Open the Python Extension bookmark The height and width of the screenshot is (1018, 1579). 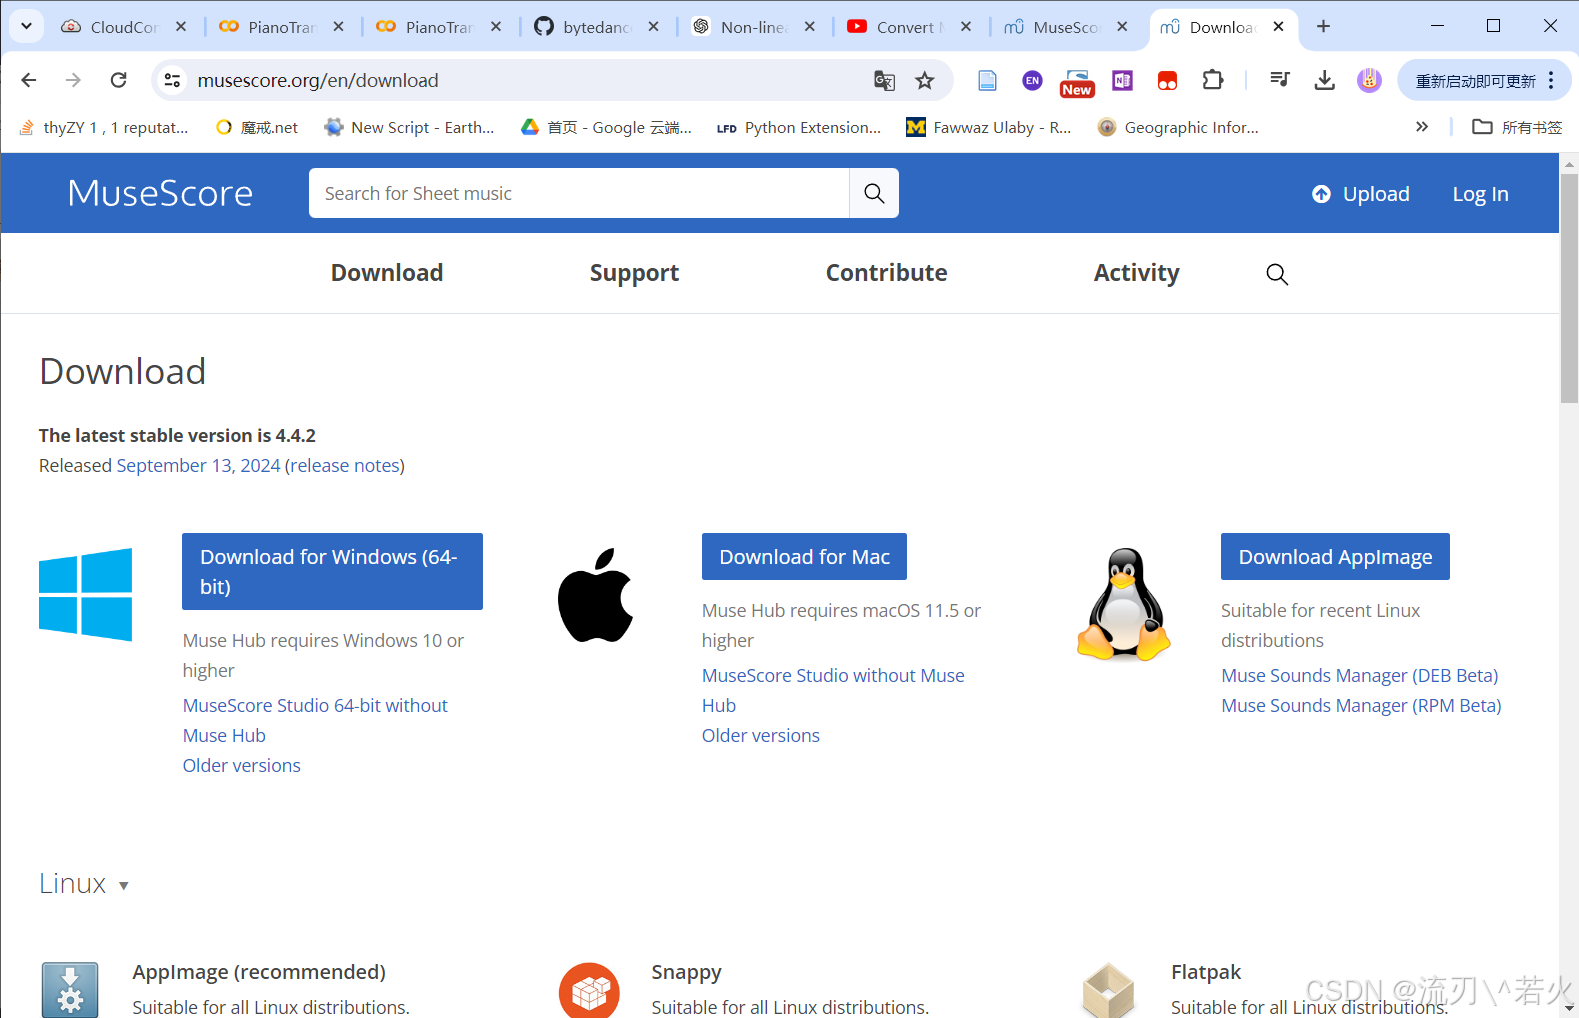[799, 127]
